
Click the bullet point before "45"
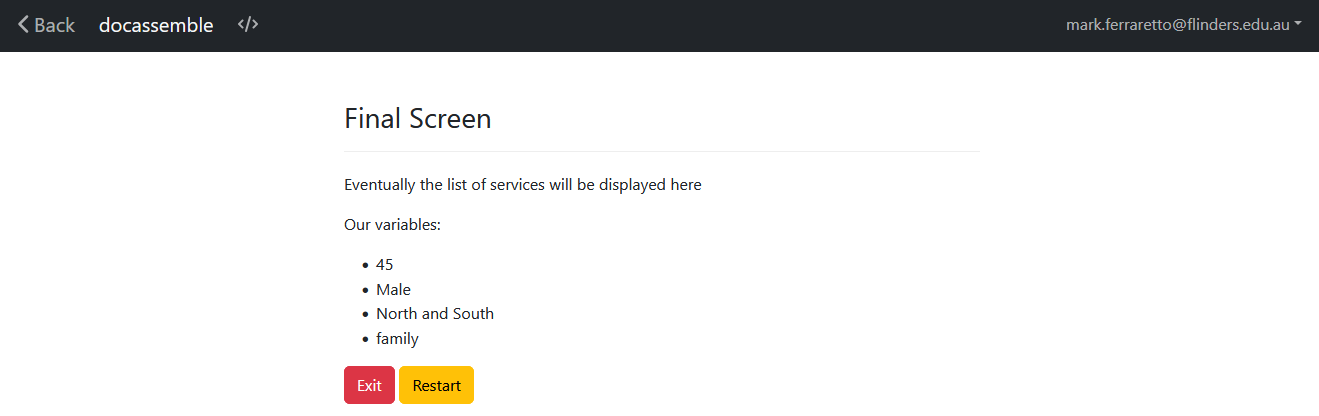tap(365, 266)
